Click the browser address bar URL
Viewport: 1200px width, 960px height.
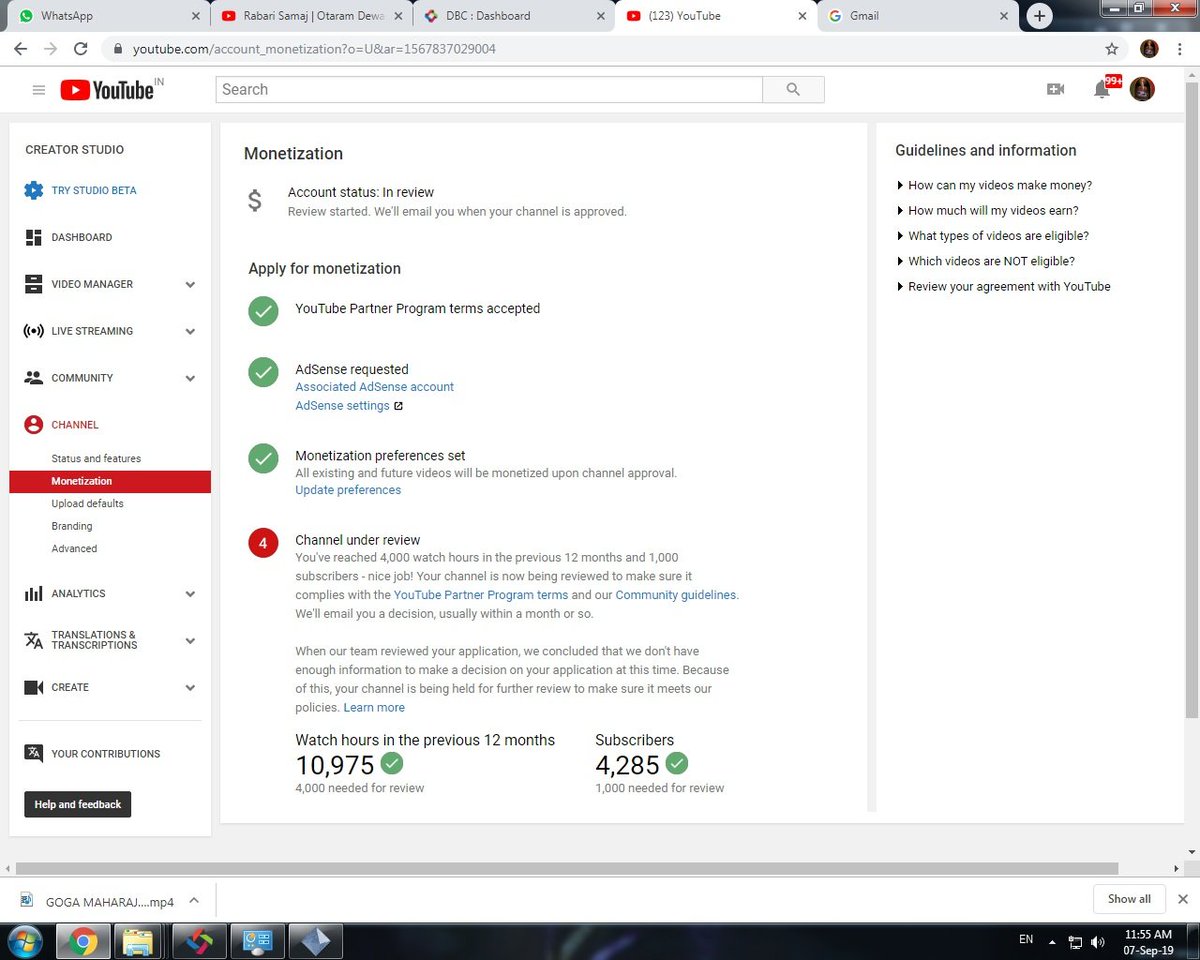click(x=314, y=48)
